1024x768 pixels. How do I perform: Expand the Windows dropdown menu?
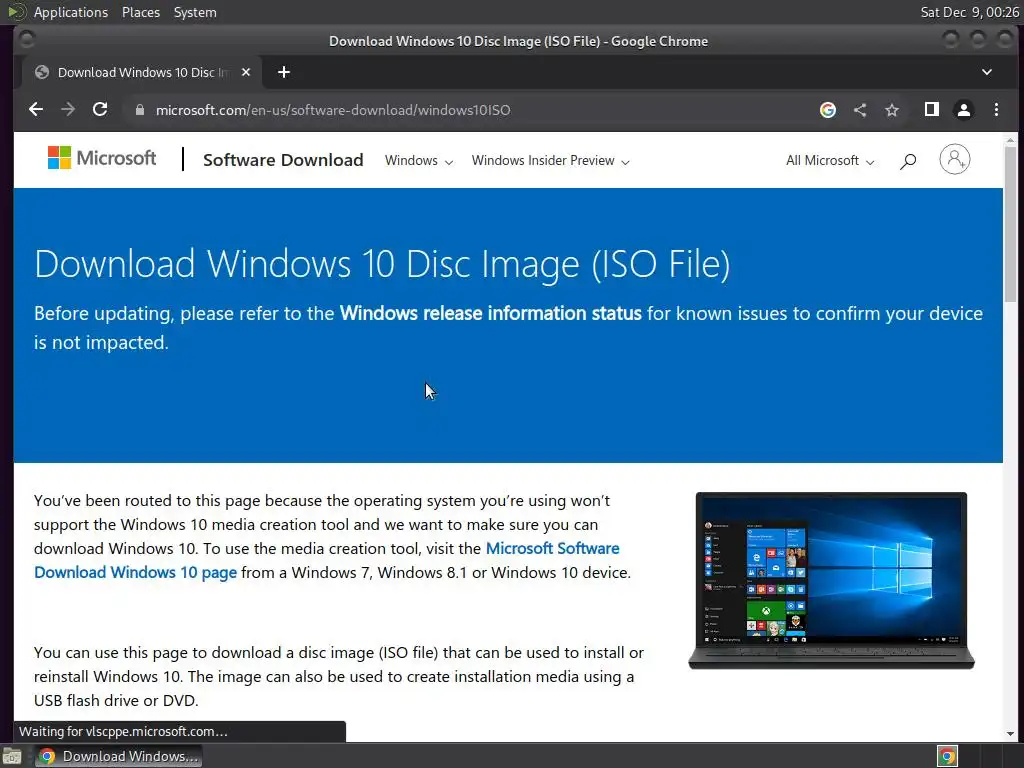pos(419,161)
